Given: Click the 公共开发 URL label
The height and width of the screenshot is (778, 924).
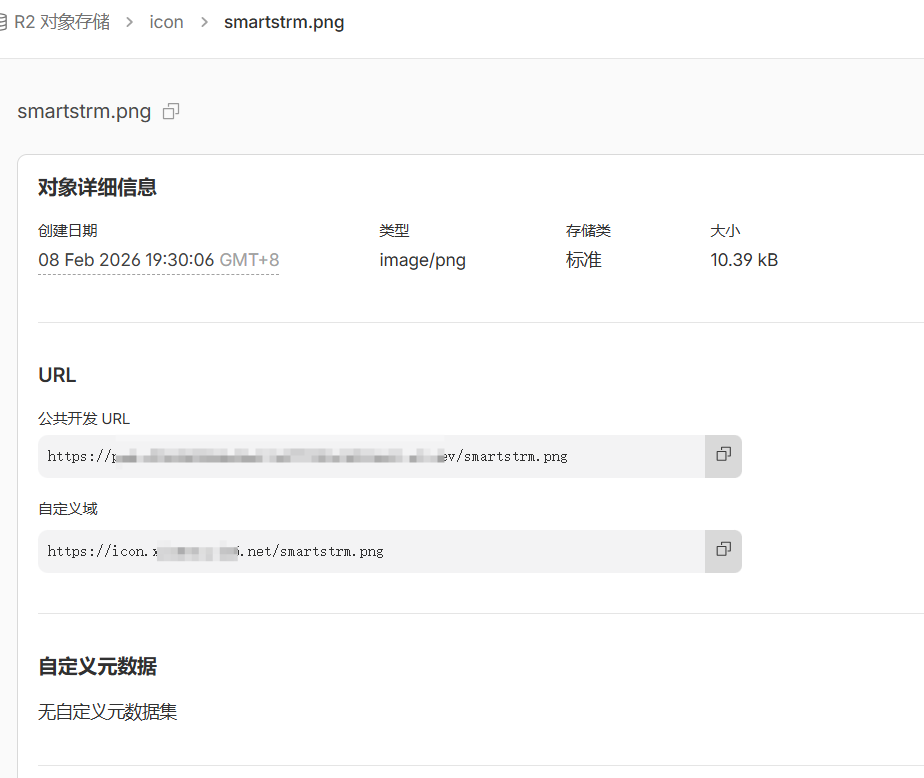Looking at the screenshot, I should [84, 418].
